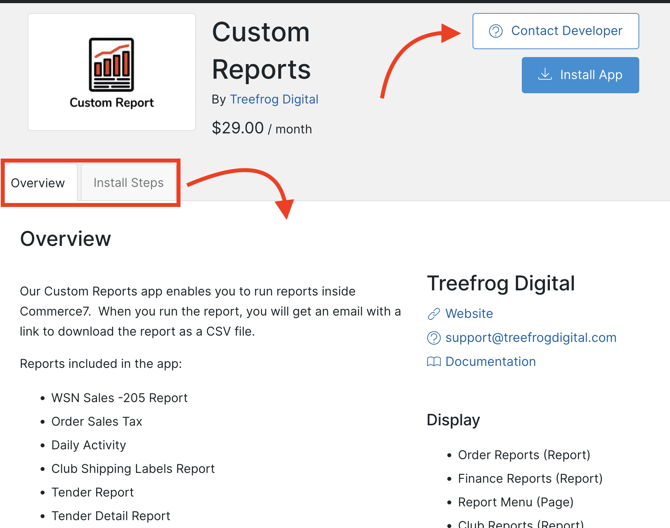Select the Overview tab
670x528 pixels.
(x=38, y=183)
